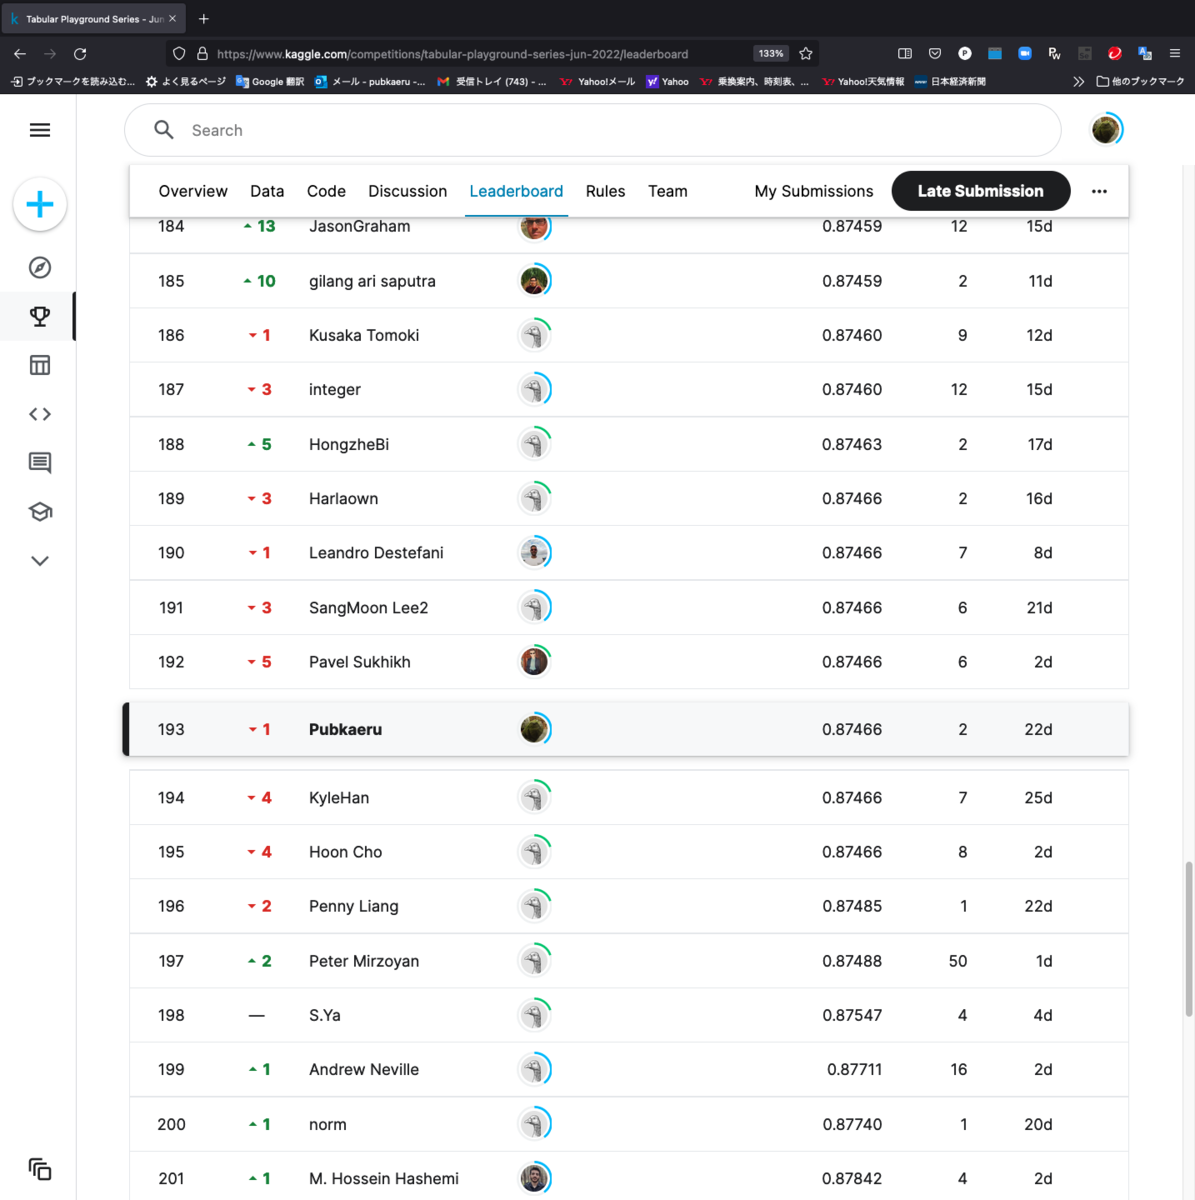Switch to the Overview tab
The width and height of the screenshot is (1195, 1200).
(x=192, y=191)
